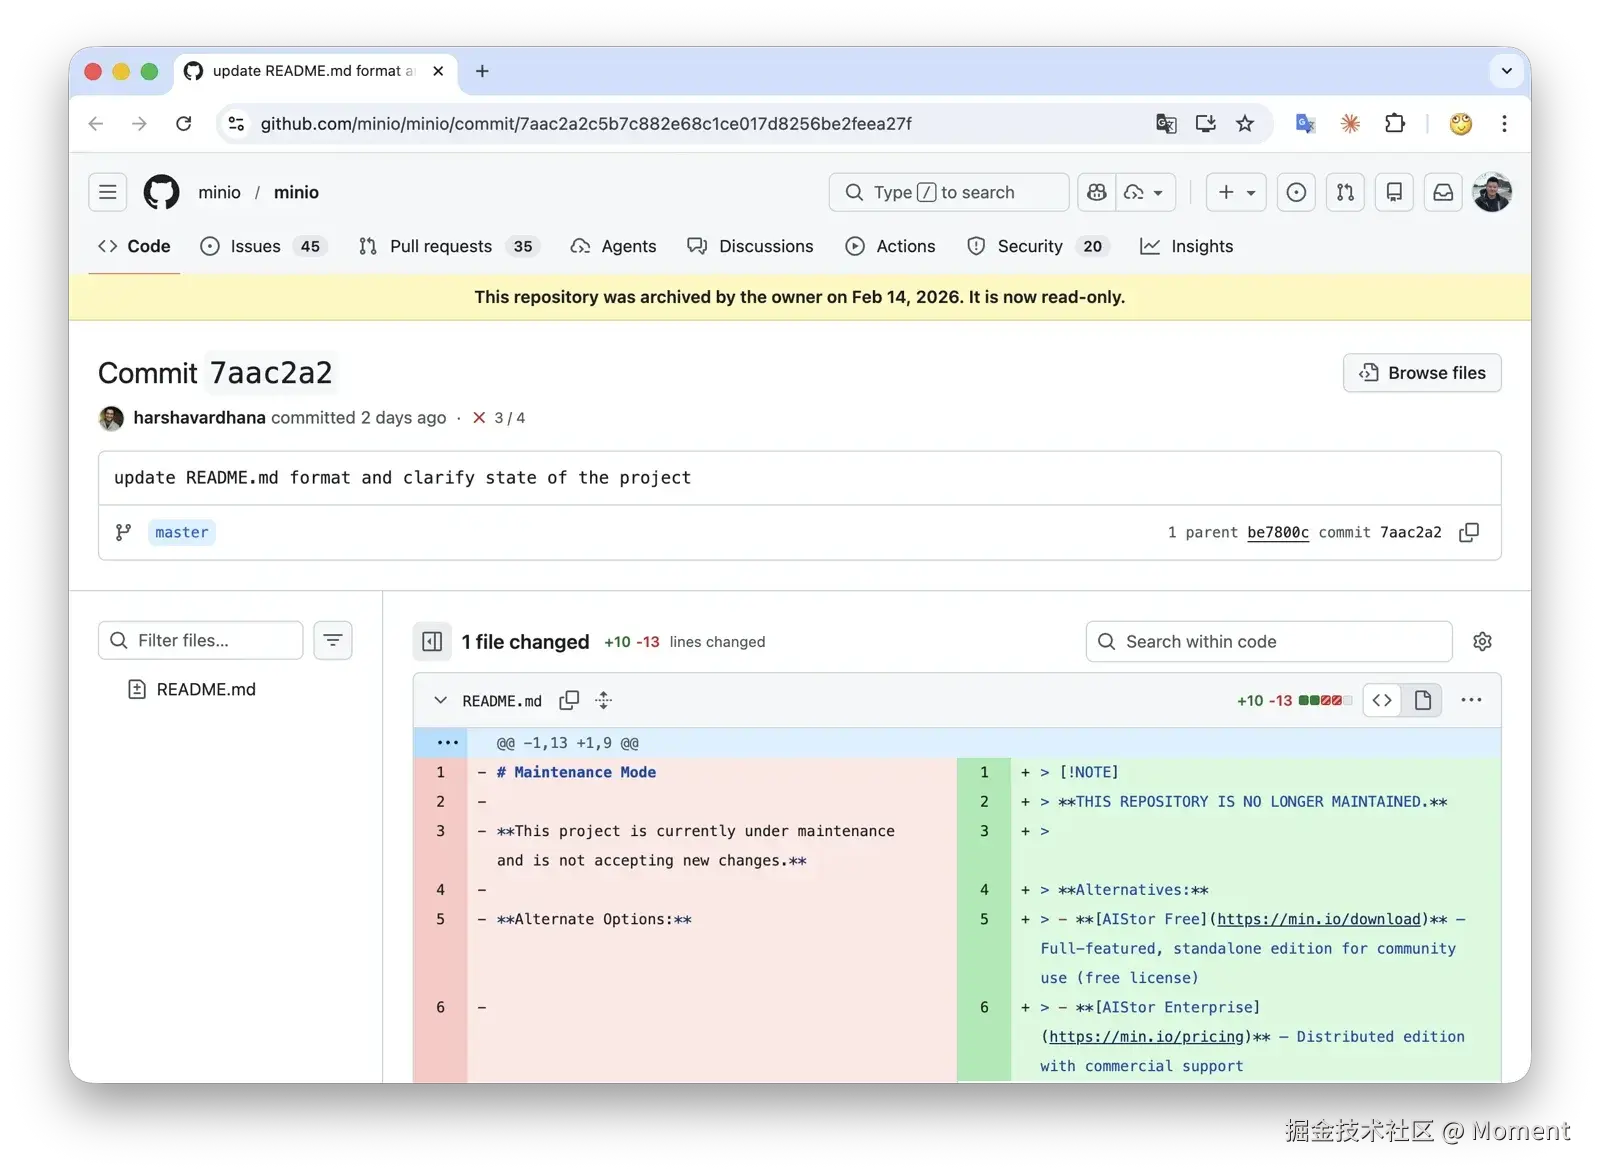
Task: View your pull requests icon in header
Action: coord(1345,192)
